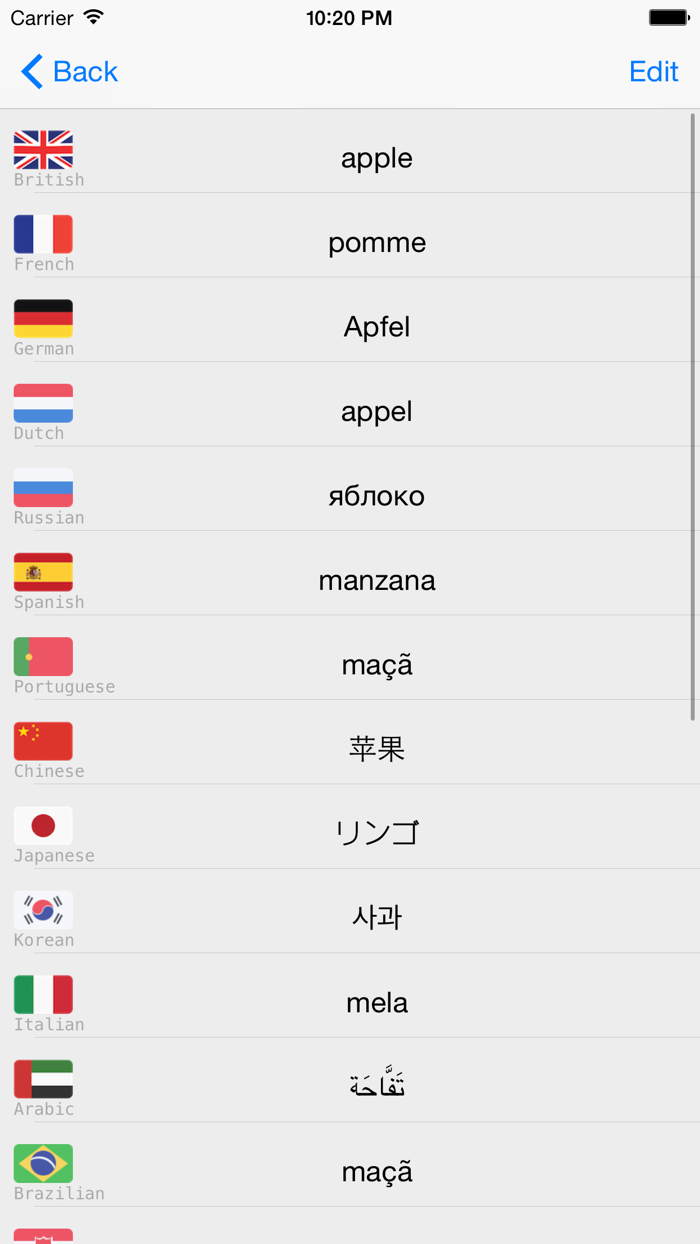
Task: Select the German flag icon
Action: tap(42, 320)
